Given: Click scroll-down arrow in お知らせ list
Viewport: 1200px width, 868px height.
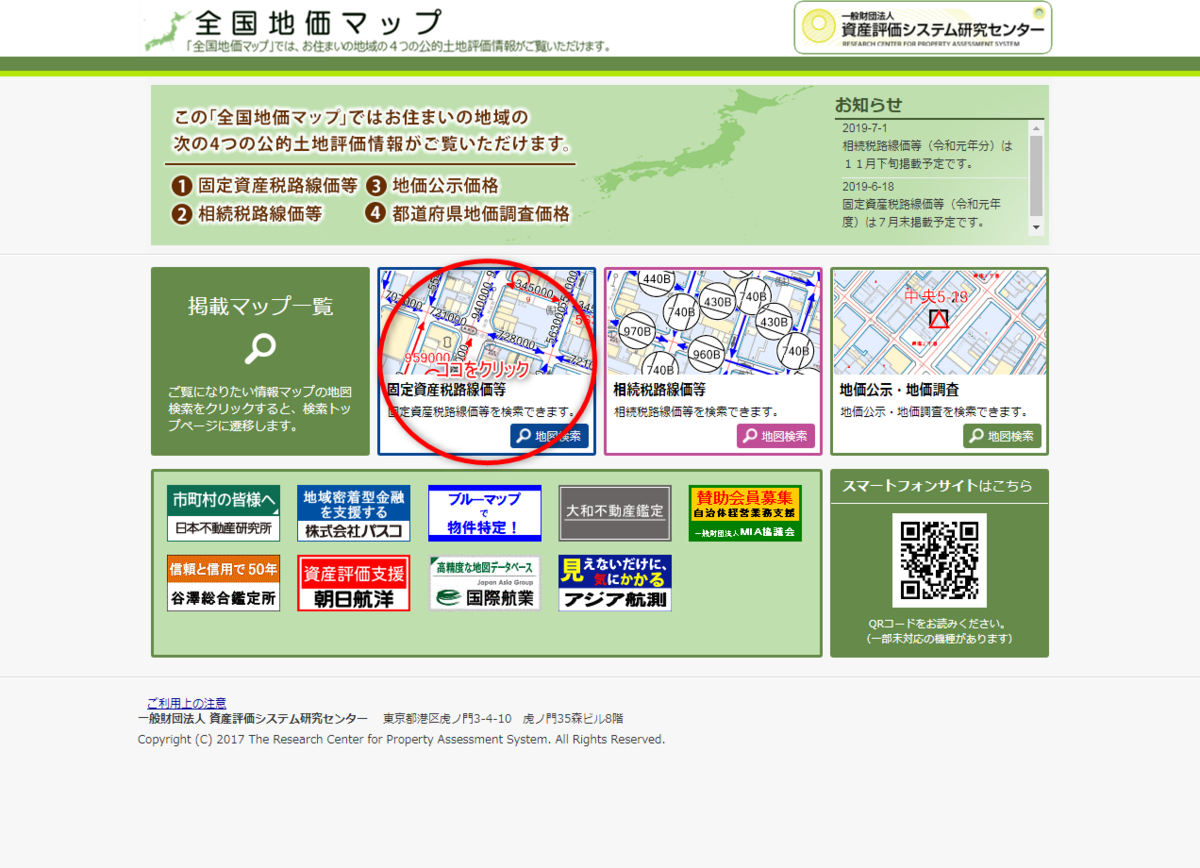Looking at the screenshot, I should [1036, 228].
